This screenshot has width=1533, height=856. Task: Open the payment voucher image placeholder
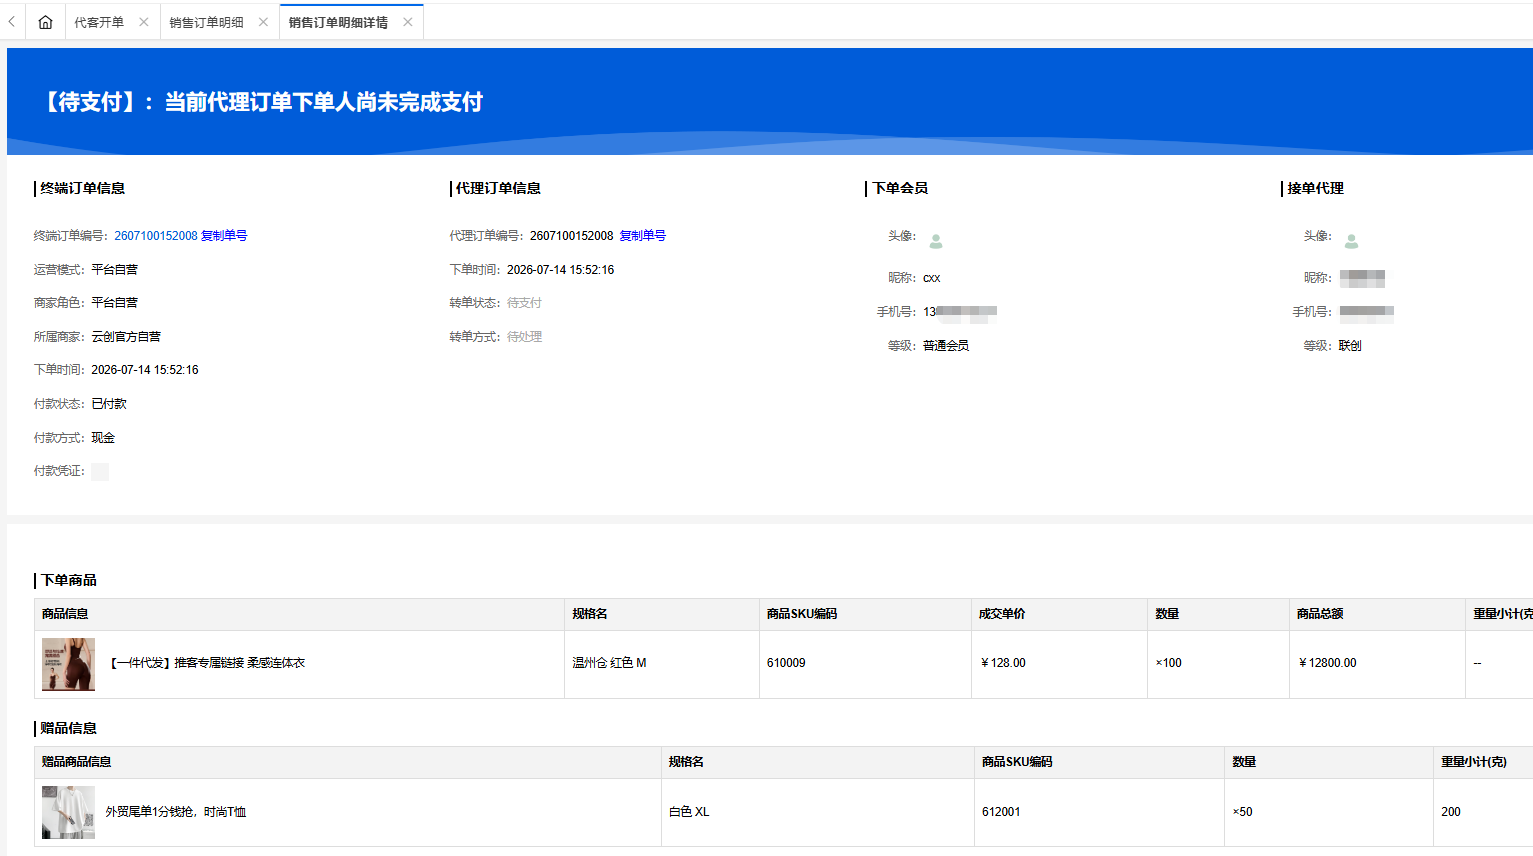pyautogui.click(x=100, y=472)
